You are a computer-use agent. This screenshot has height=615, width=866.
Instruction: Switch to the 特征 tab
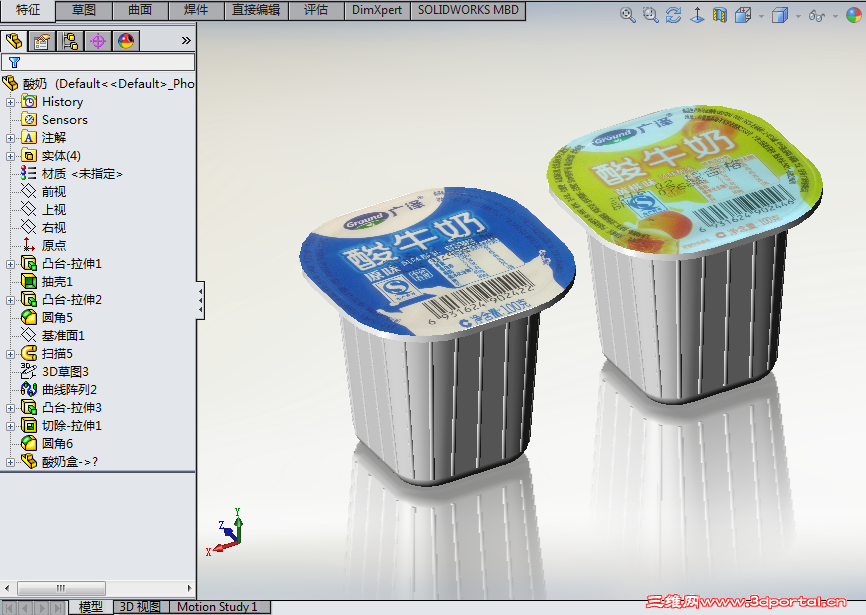pyautogui.click(x=28, y=10)
